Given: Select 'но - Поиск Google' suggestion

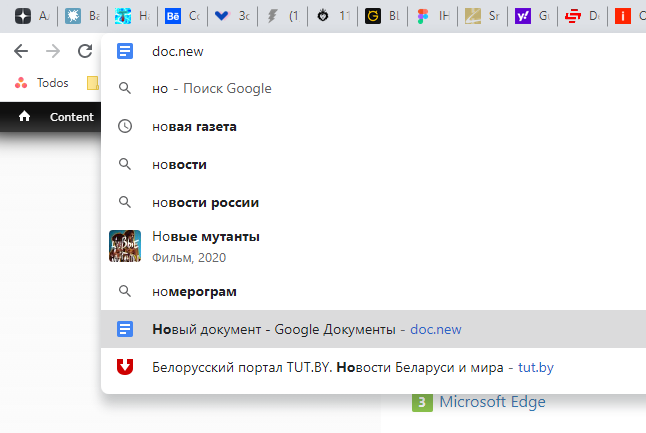Looking at the screenshot, I should tap(373, 89).
